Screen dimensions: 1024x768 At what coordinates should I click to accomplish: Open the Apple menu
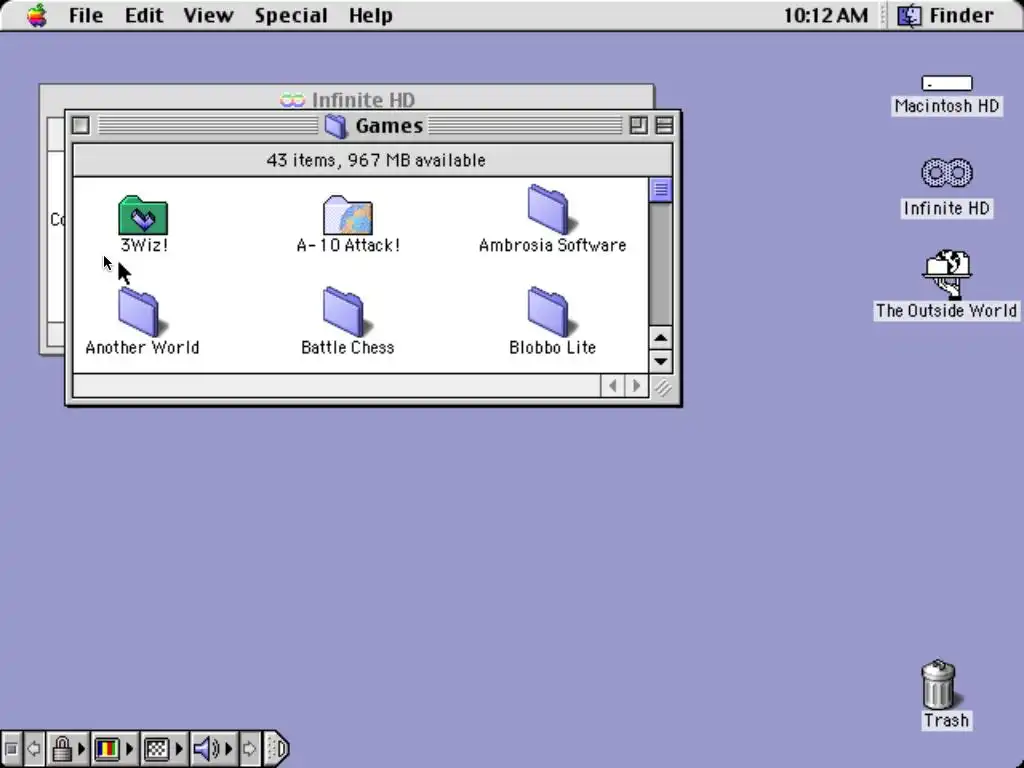point(37,15)
